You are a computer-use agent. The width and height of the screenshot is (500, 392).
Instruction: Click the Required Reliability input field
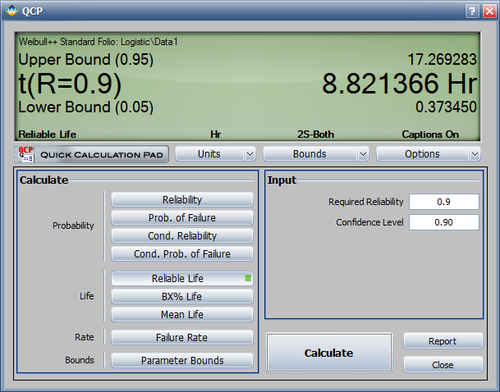(x=444, y=202)
